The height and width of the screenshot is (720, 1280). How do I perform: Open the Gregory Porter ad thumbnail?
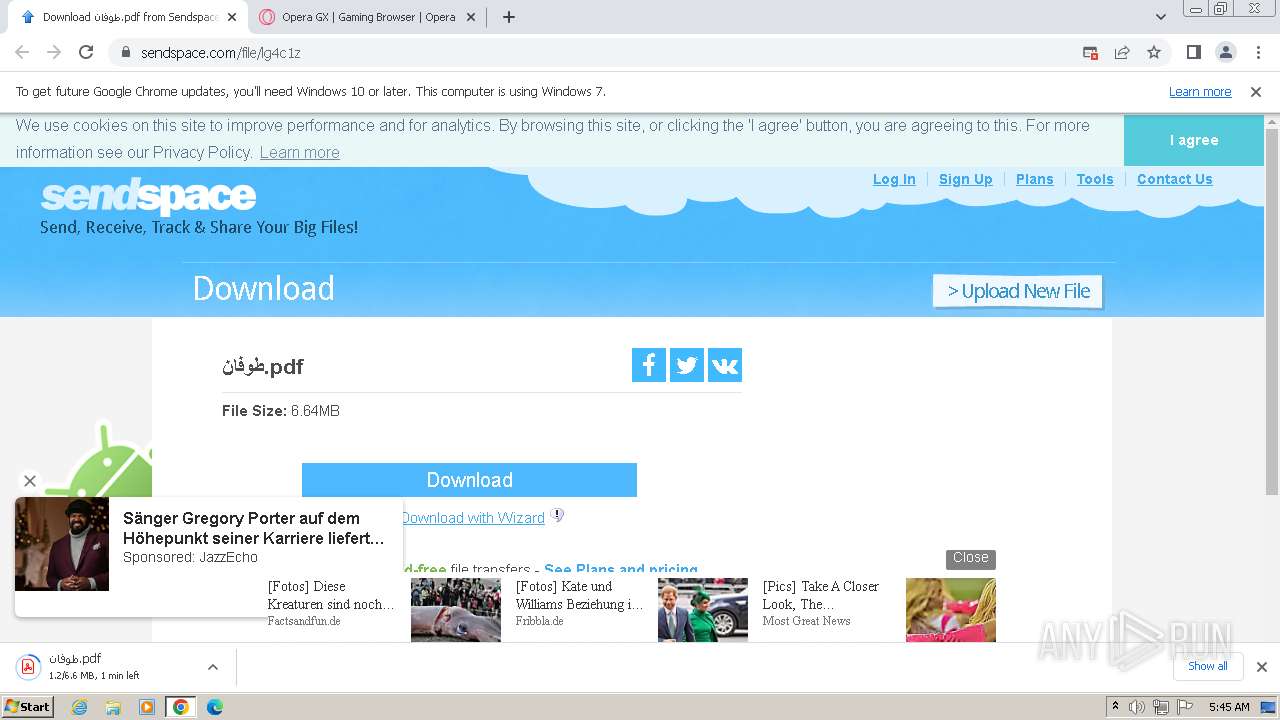tap(62, 544)
